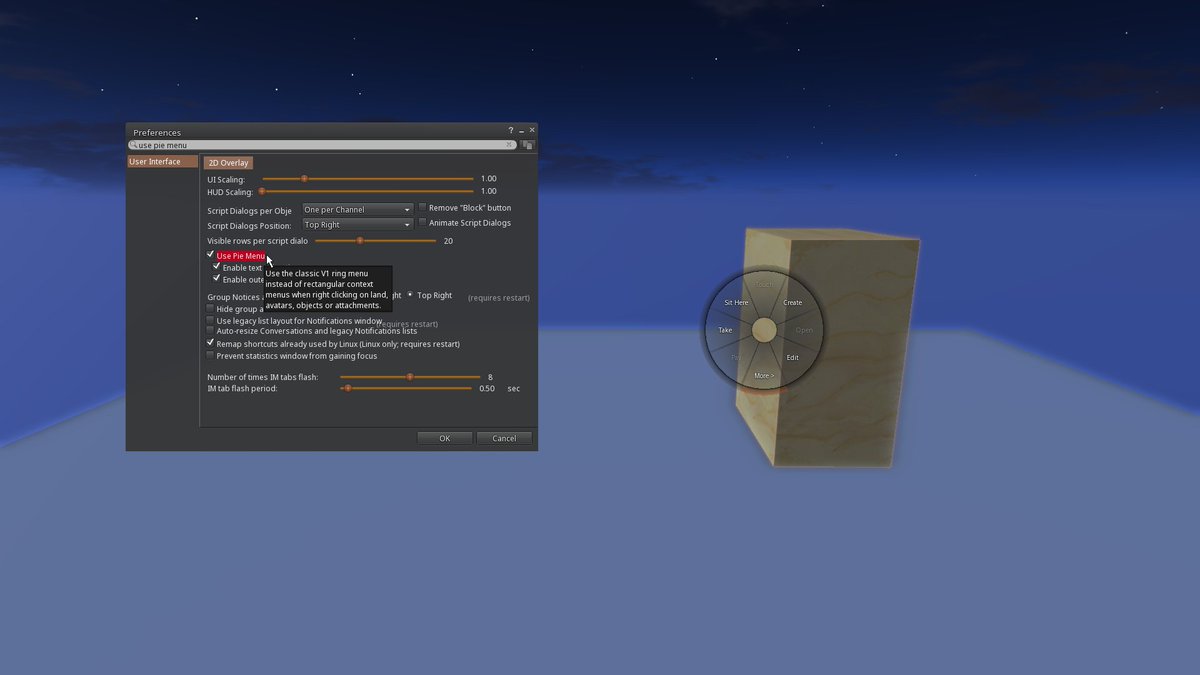Click the visible rows value 20
Viewport: 1200px width, 675px height.
click(x=448, y=241)
